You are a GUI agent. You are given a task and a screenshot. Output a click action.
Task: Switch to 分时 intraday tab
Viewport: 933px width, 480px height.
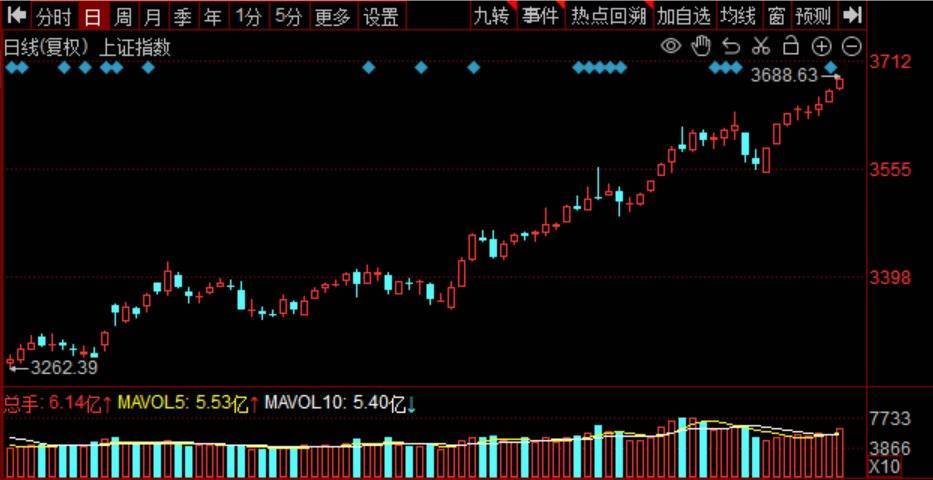54,17
